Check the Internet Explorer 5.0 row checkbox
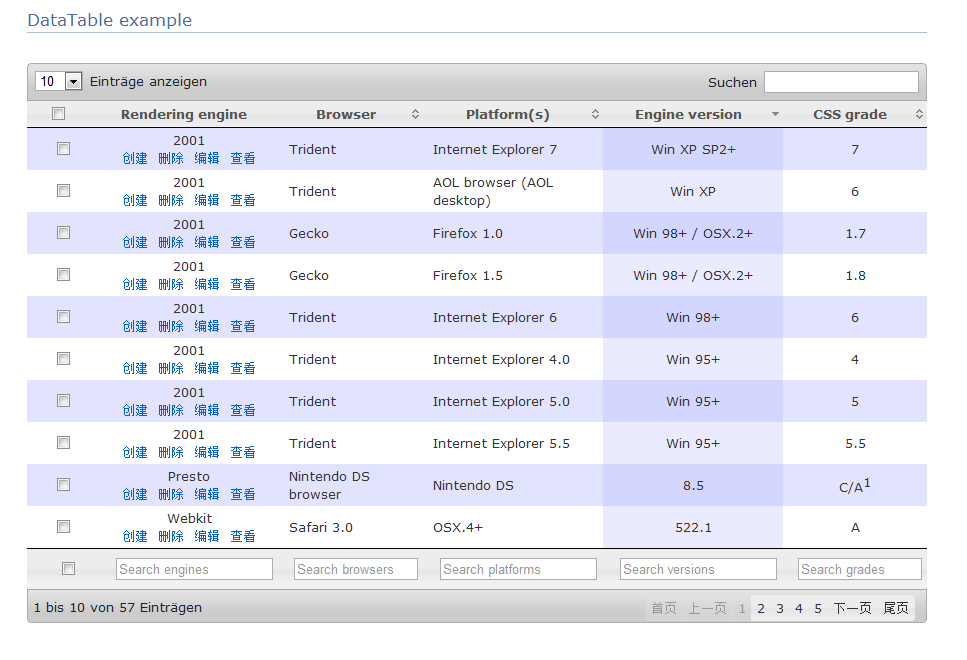This screenshot has width=967, height=660. 64,401
